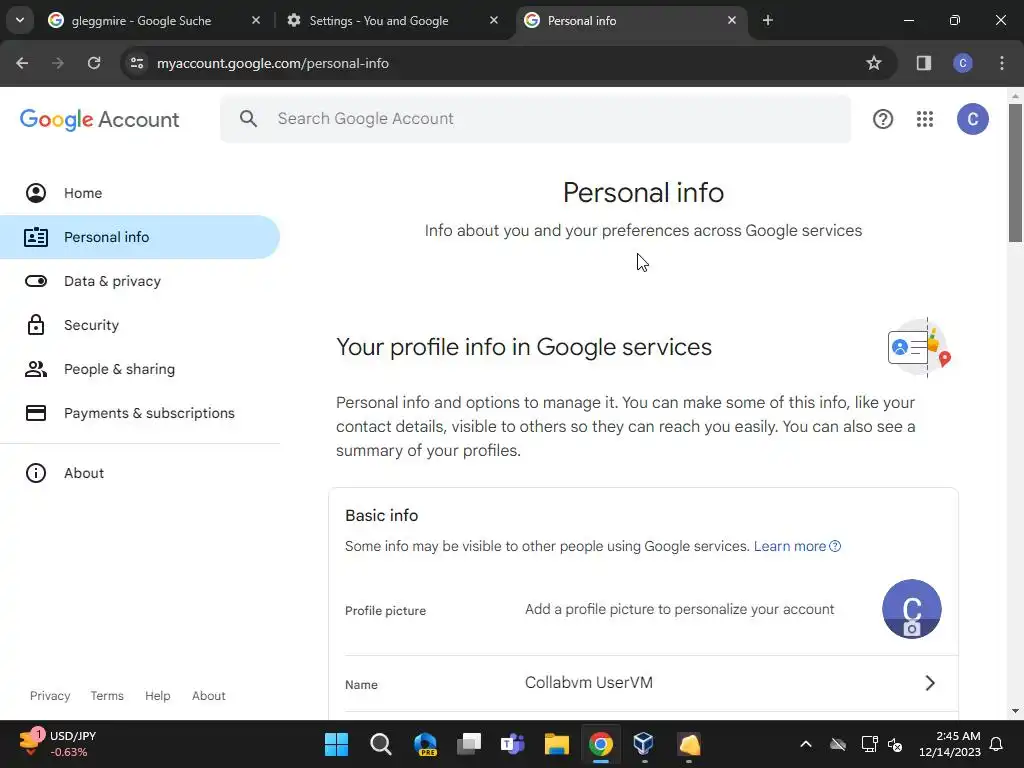
Task: Open Payments & subscriptions section
Action: tap(140, 413)
